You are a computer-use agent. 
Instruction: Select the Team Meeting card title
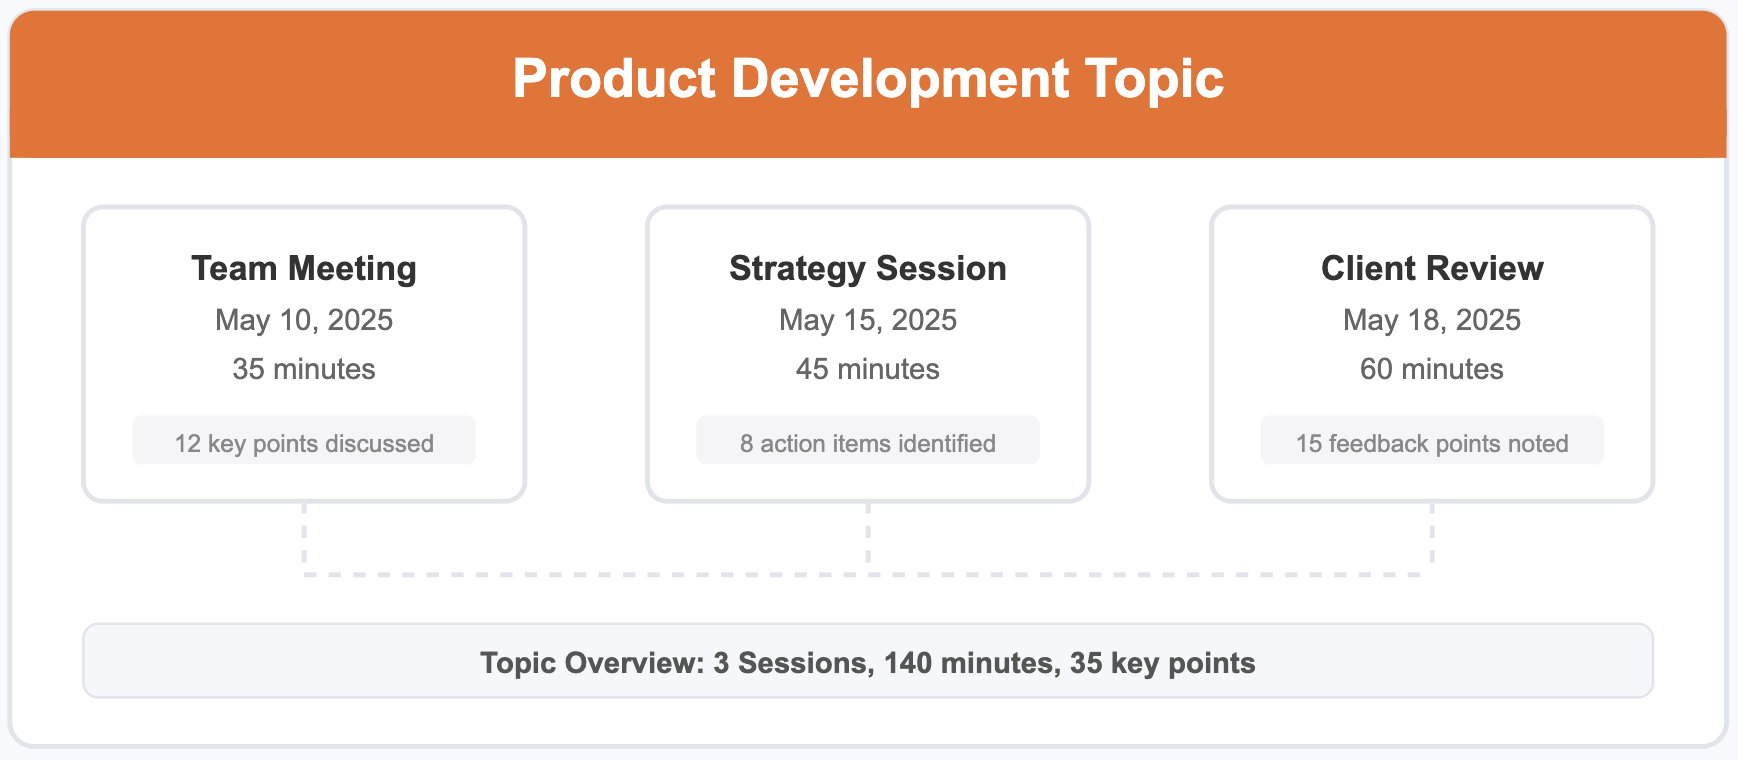(304, 268)
